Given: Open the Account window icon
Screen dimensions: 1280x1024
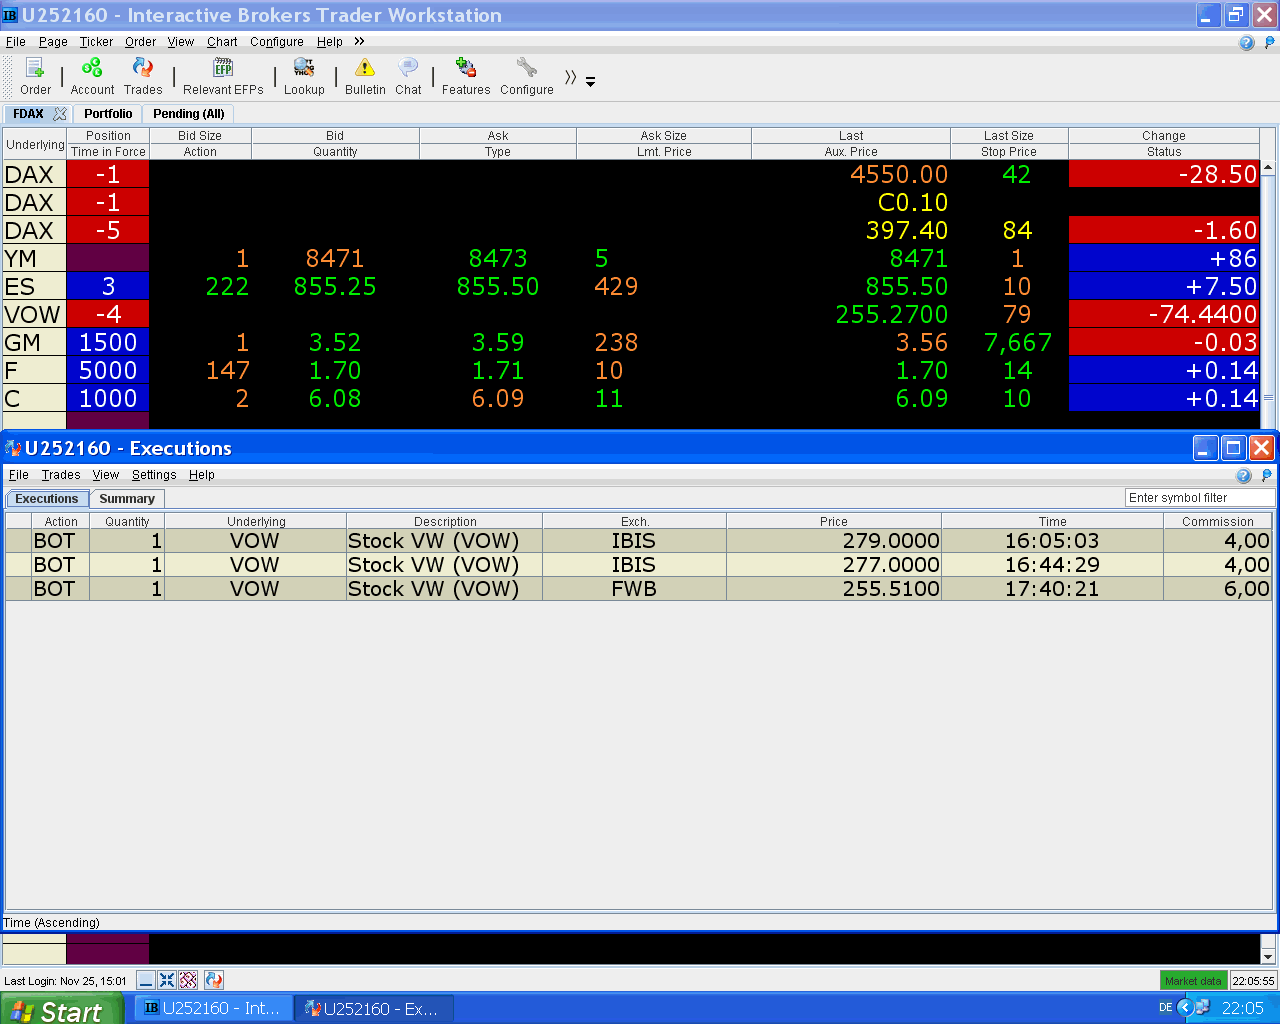Looking at the screenshot, I should 92,76.
